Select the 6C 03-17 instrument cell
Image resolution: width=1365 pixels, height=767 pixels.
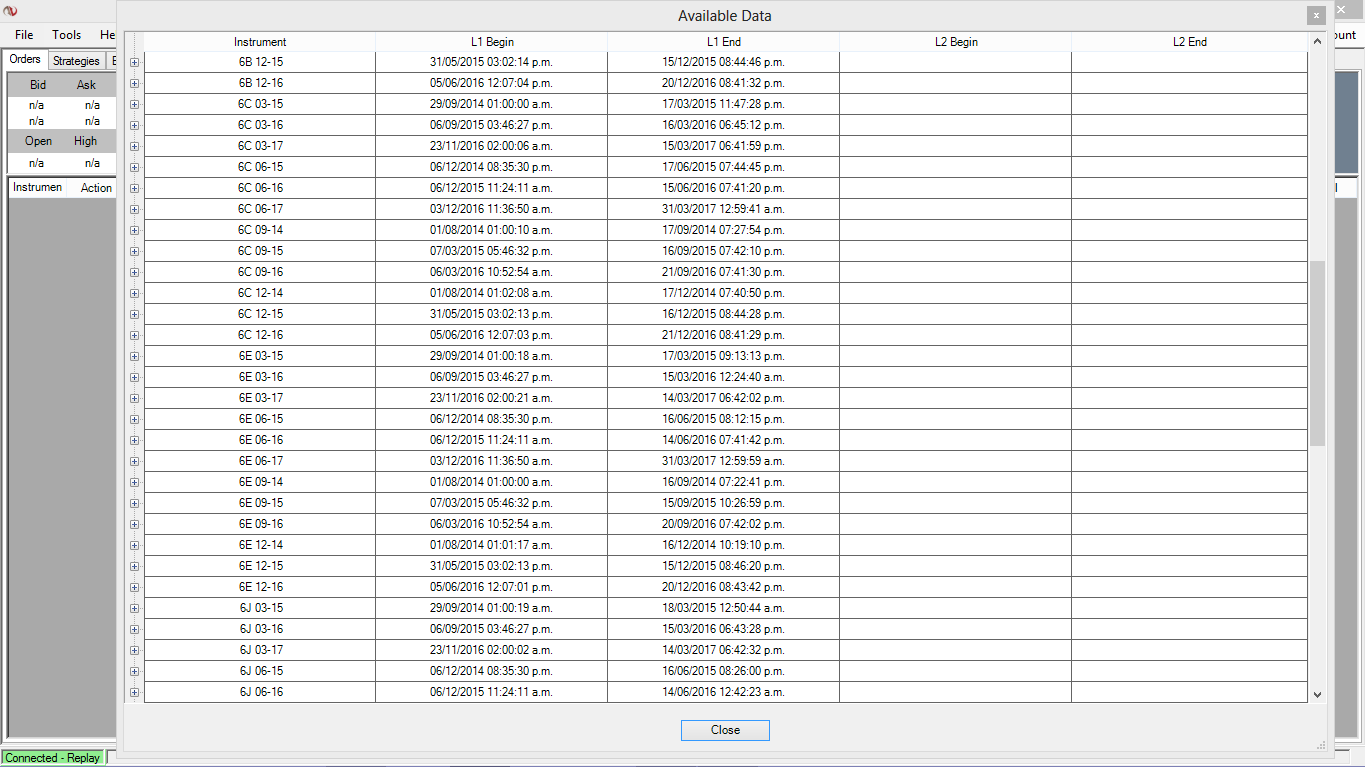[x=260, y=146]
